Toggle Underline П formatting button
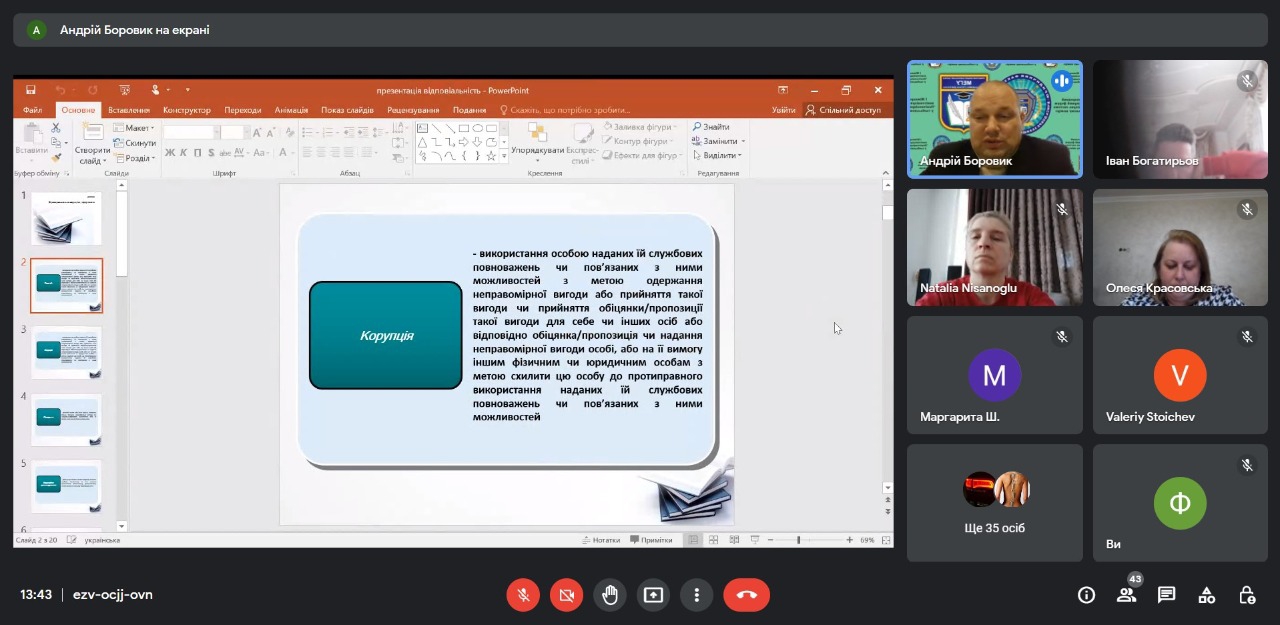 [x=197, y=153]
